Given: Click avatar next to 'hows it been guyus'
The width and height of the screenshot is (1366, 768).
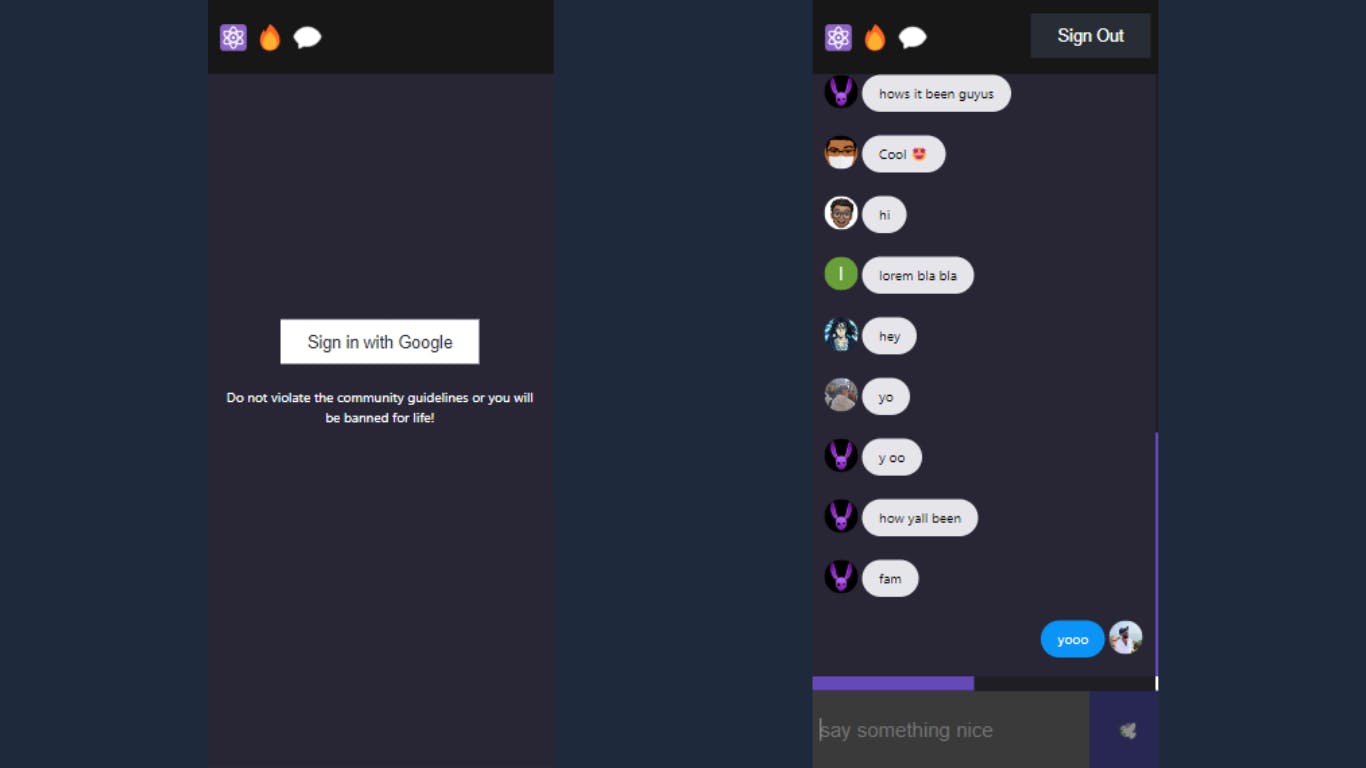Looking at the screenshot, I should (841, 92).
